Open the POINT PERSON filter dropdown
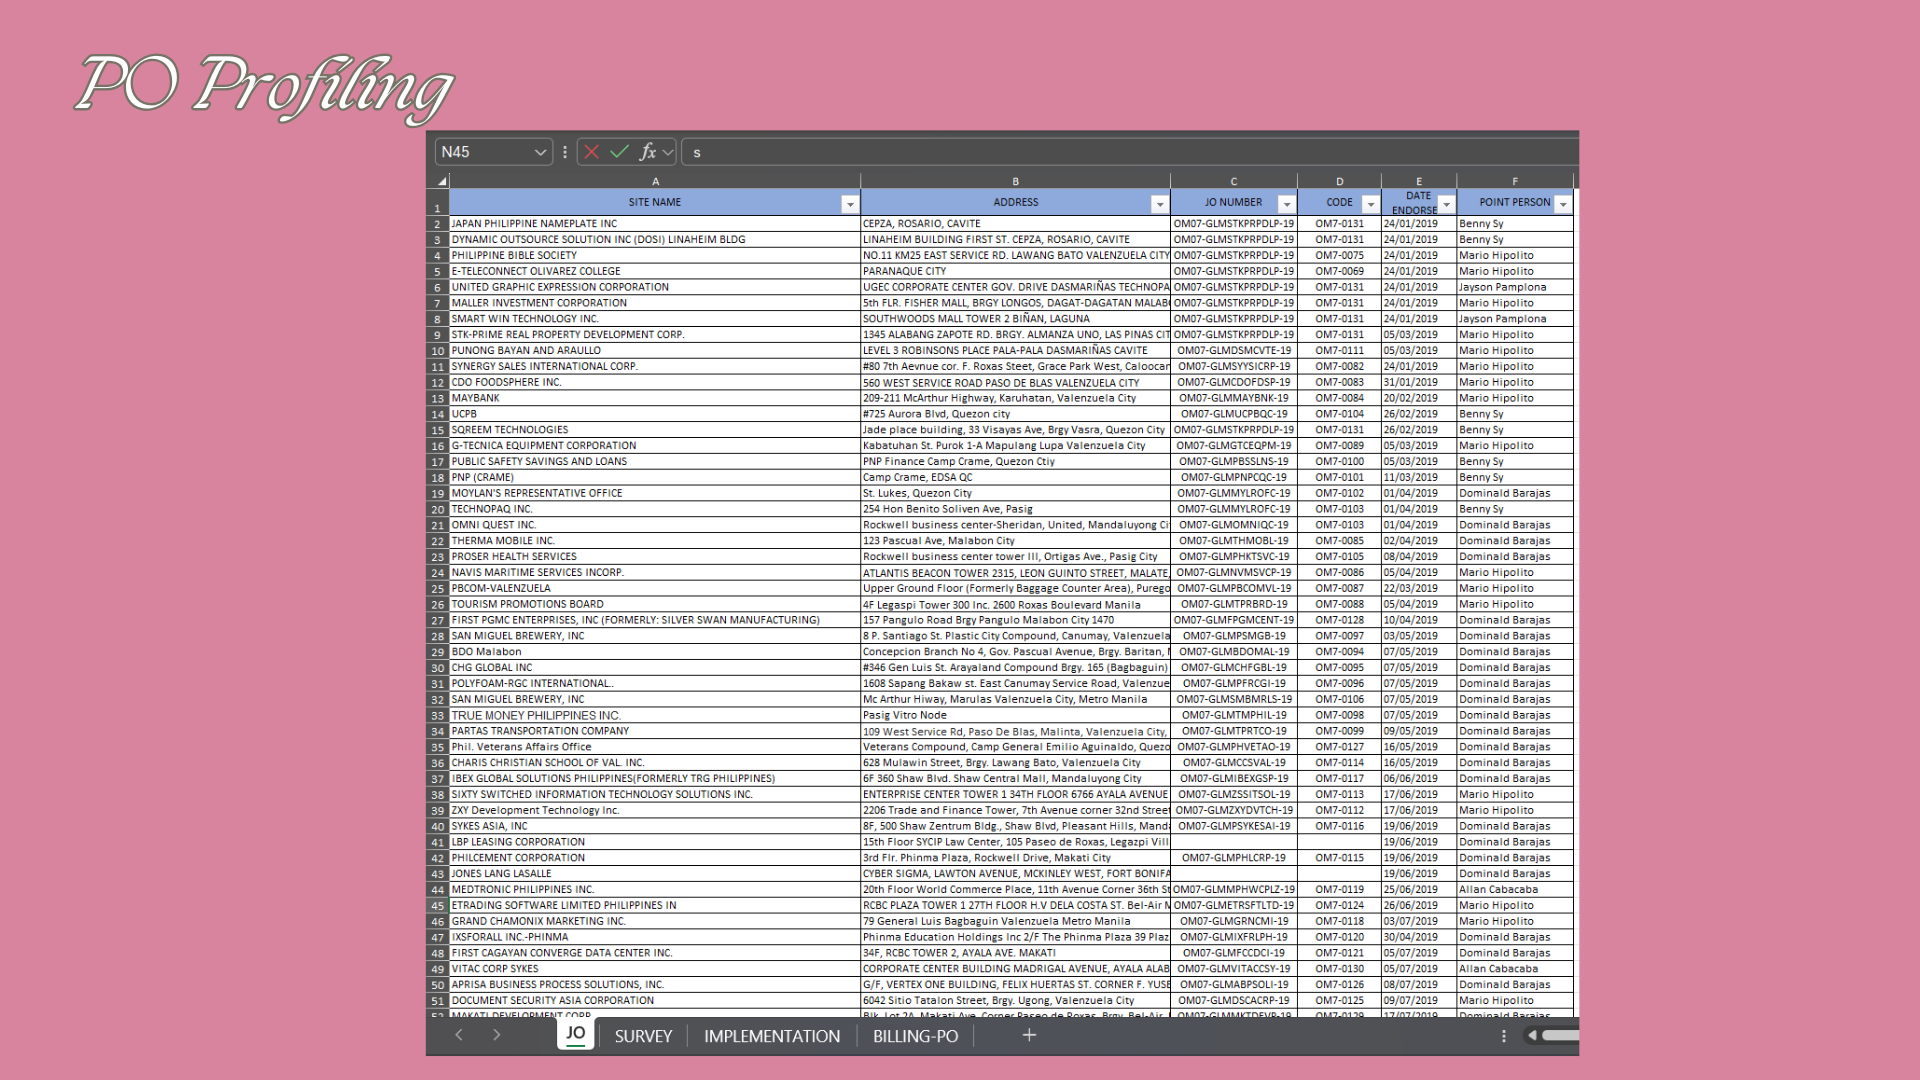 coord(1562,204)
